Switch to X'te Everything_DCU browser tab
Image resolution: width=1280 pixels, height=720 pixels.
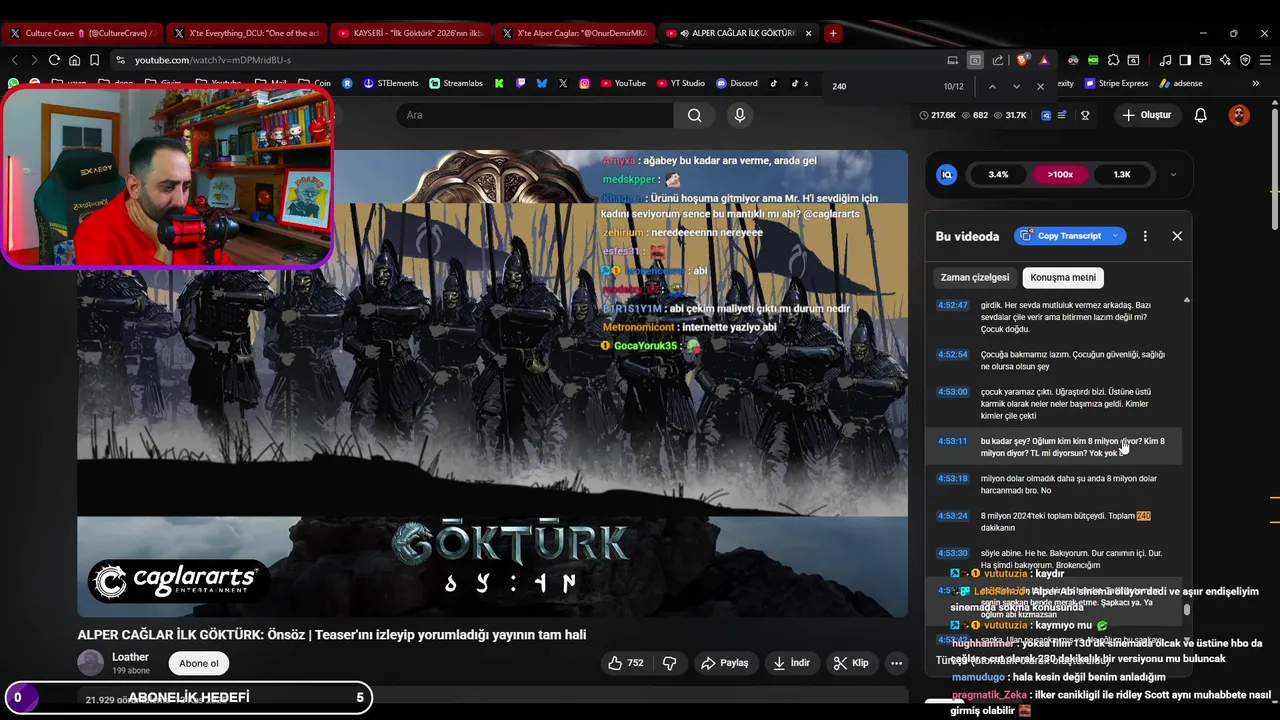pyautogui.click(x=246, y=33)
